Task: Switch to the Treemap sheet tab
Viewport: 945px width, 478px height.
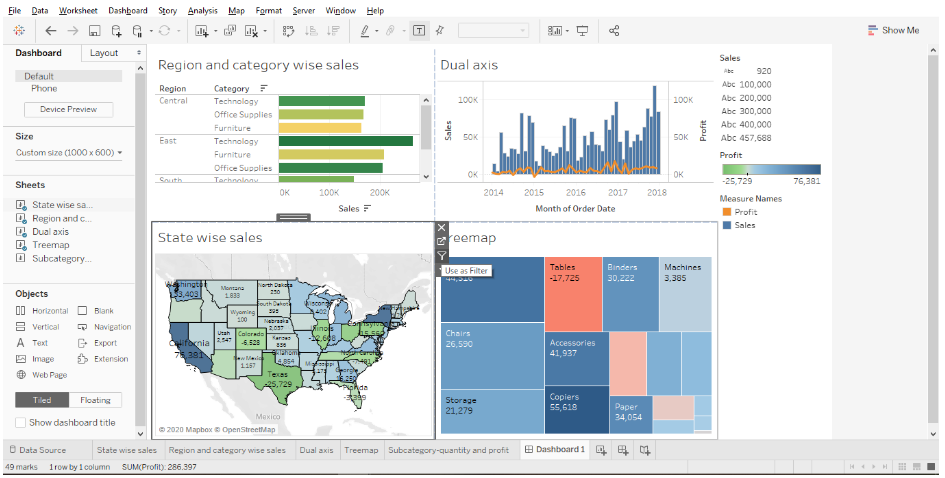Action: pos(360,451)
